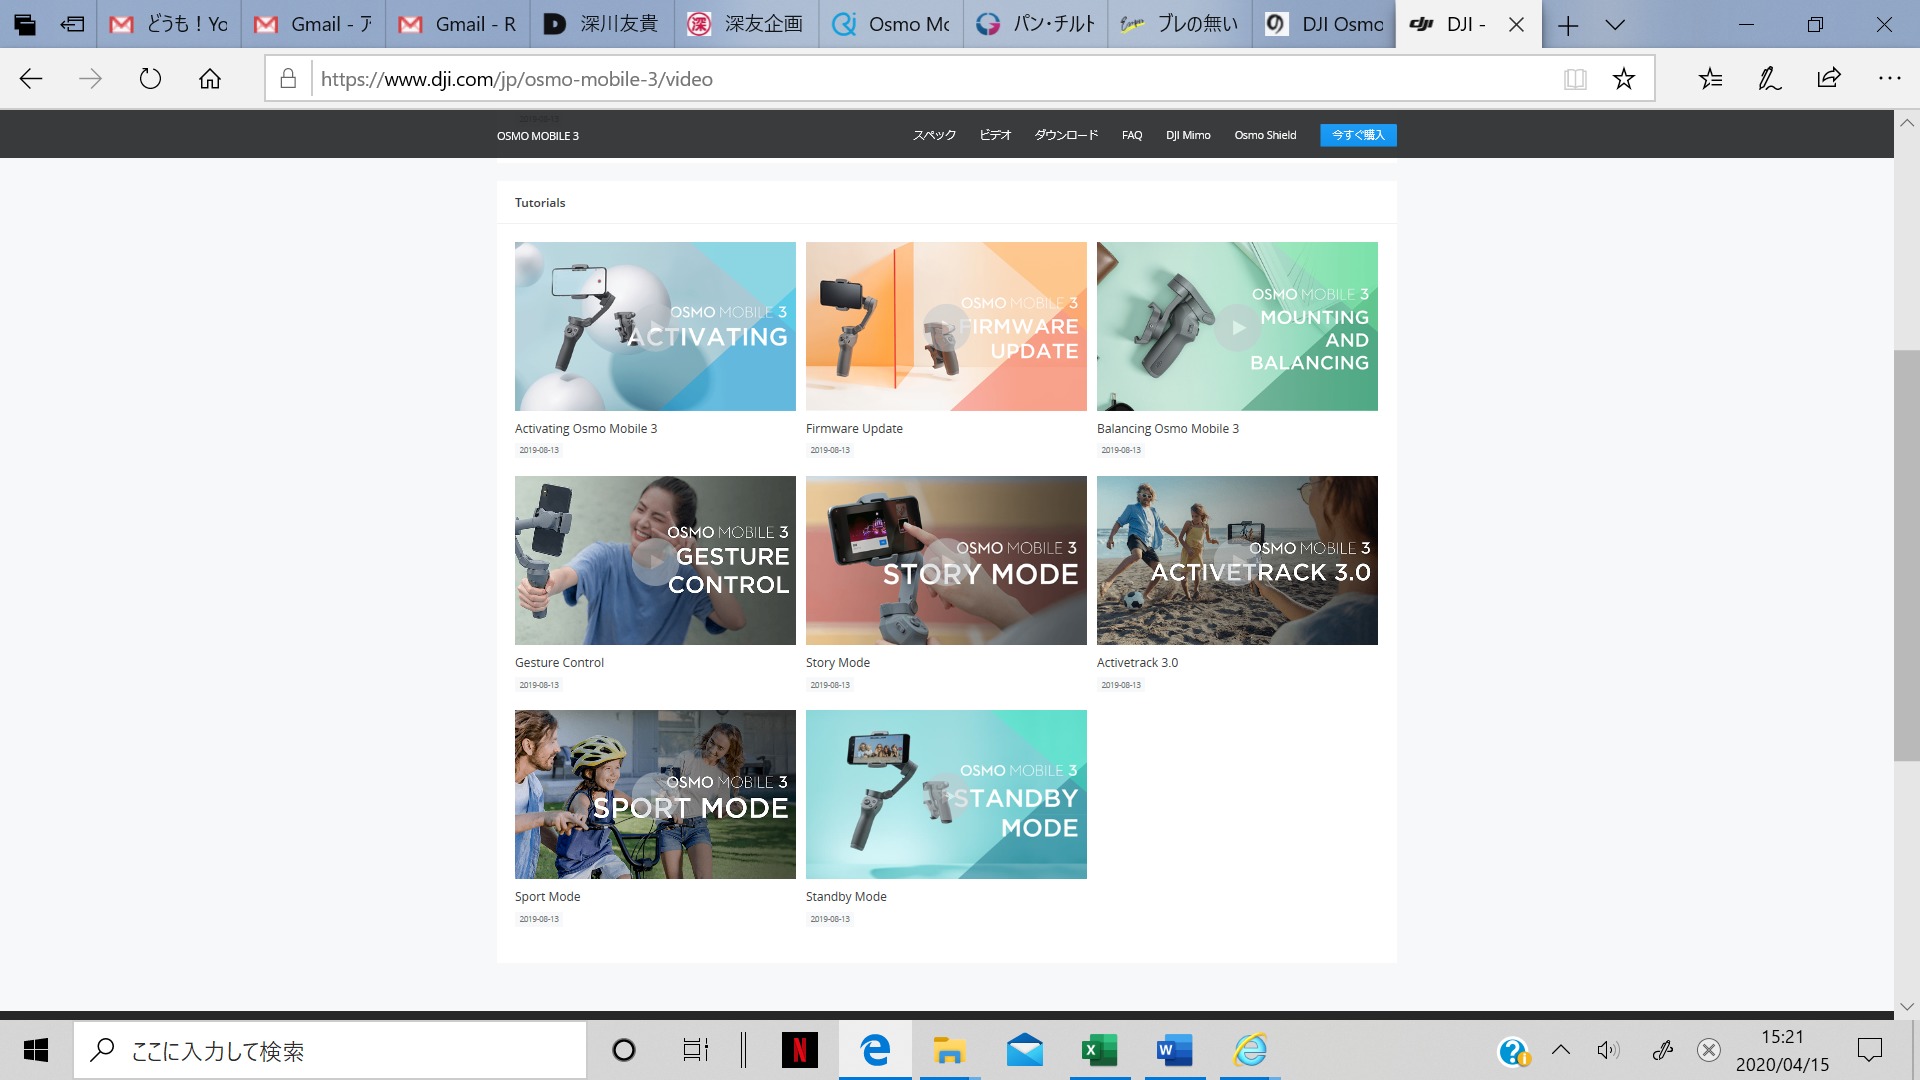Open the Action Center notification icon
The image size is (1920, 1080).
tap(1869, 1050)
